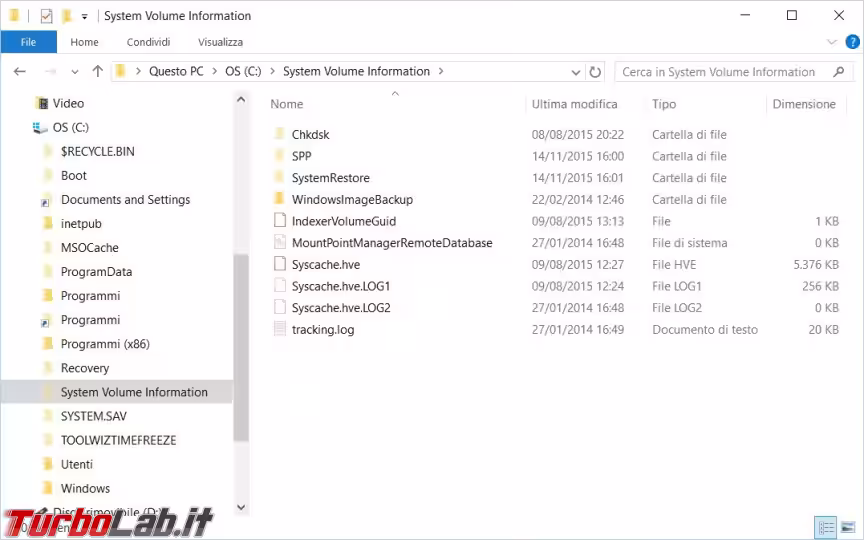Click OS (C:) breadcrumb in address bar
864x540 pixels.
point(243,71)
